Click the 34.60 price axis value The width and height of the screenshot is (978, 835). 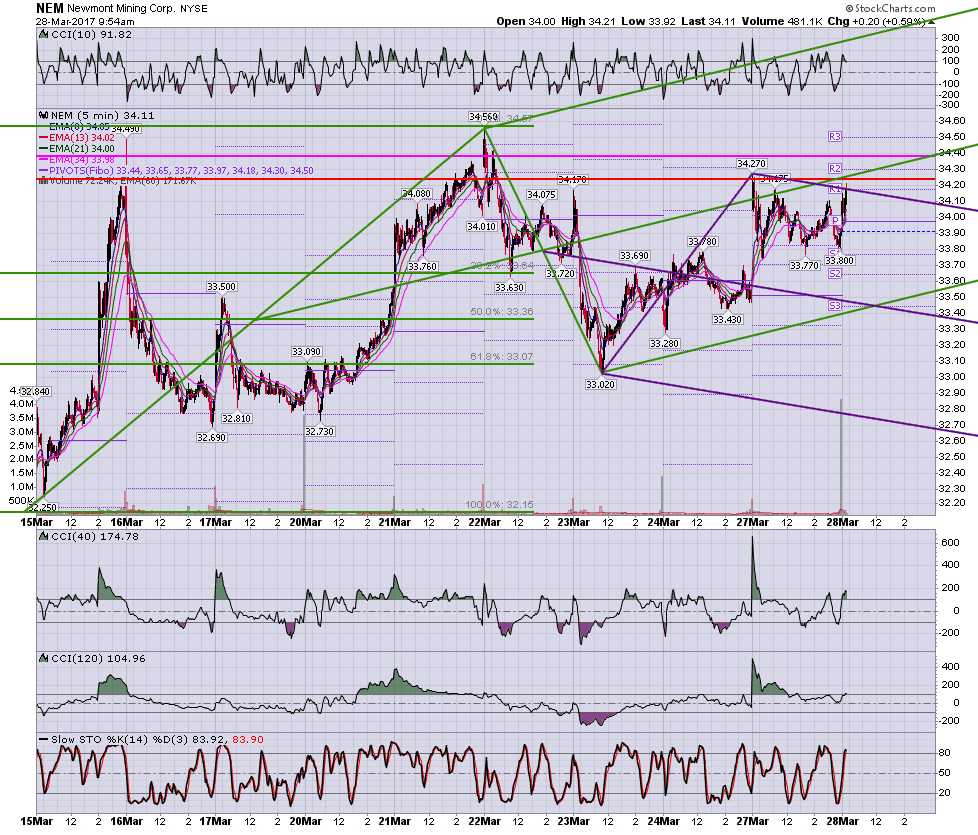[x=952, y=121]
